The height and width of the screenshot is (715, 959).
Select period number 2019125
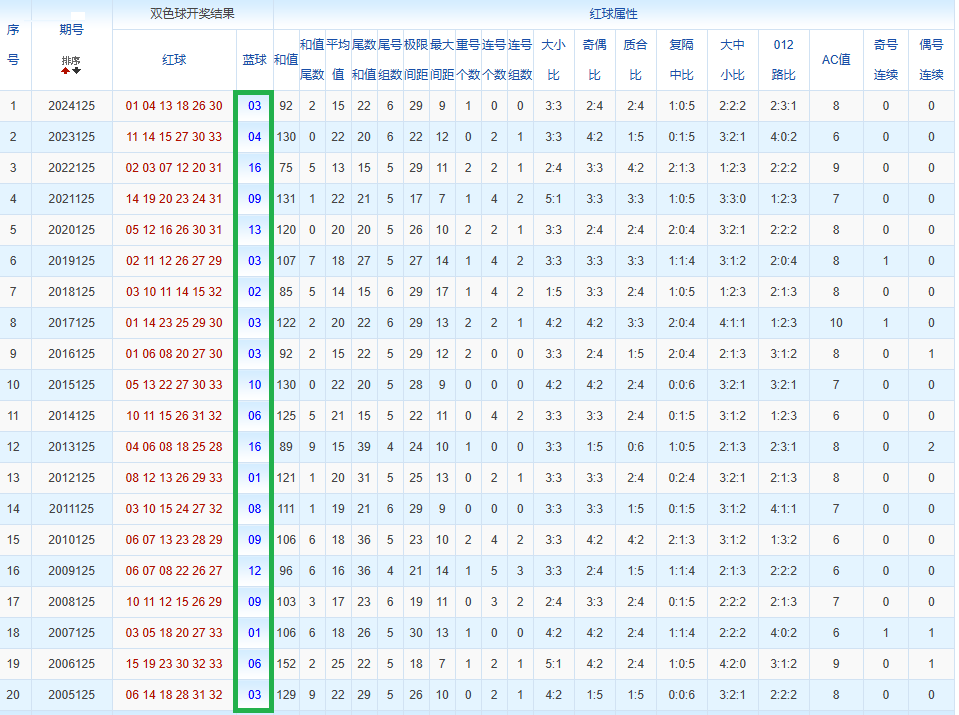pos(72,261)
